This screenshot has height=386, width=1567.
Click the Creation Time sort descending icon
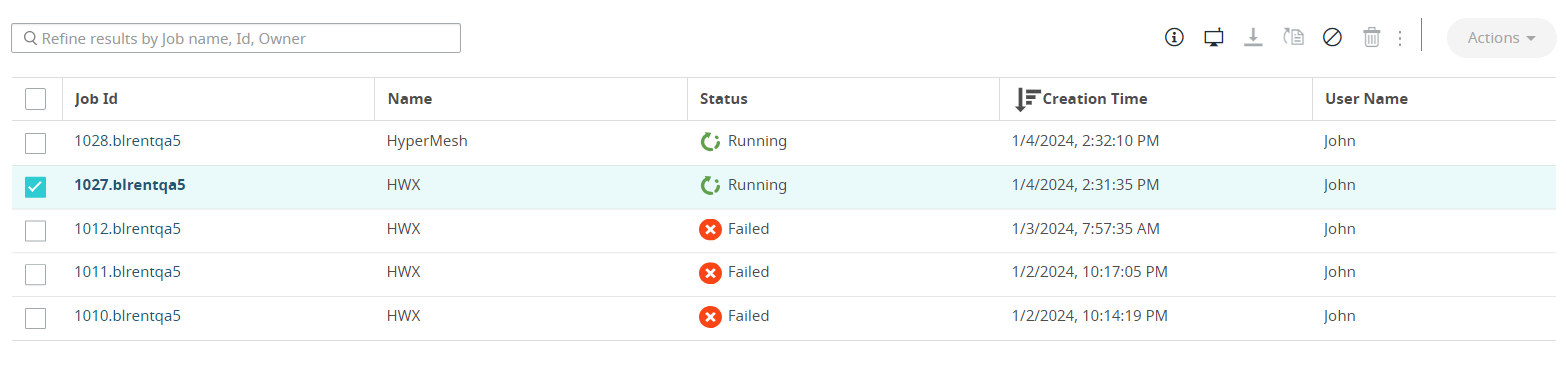click(1027, 99)
